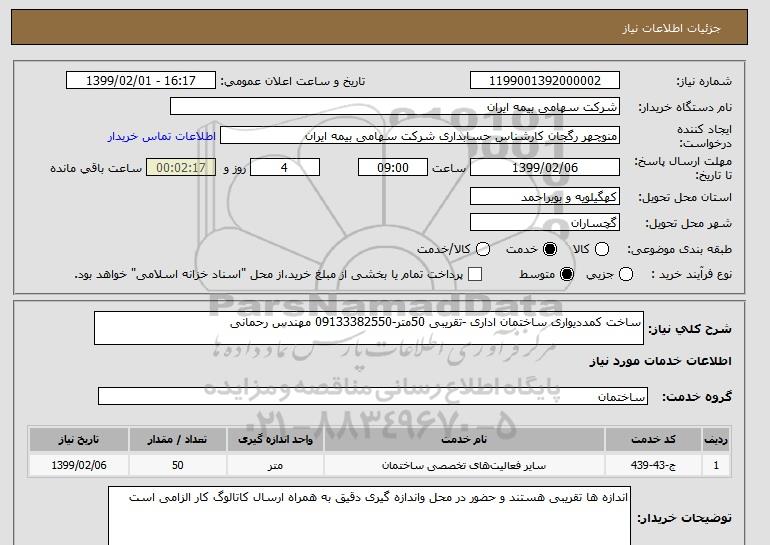Click the کد خدمت column header
770x545 pixels.
click(x=653, y=439)
